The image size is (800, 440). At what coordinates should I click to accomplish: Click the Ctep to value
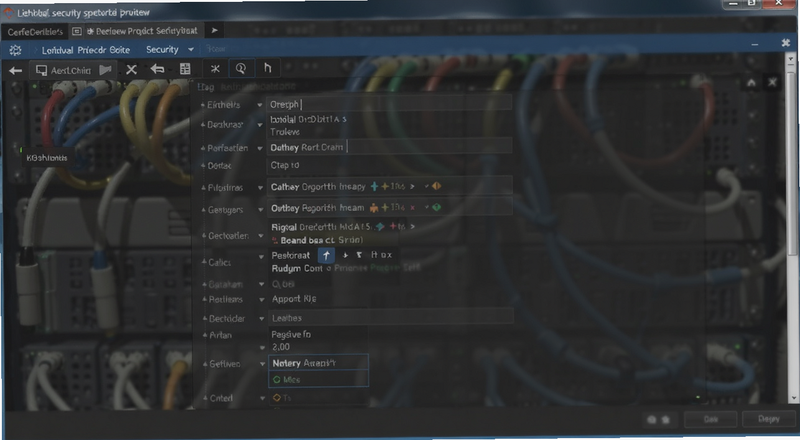285,165
